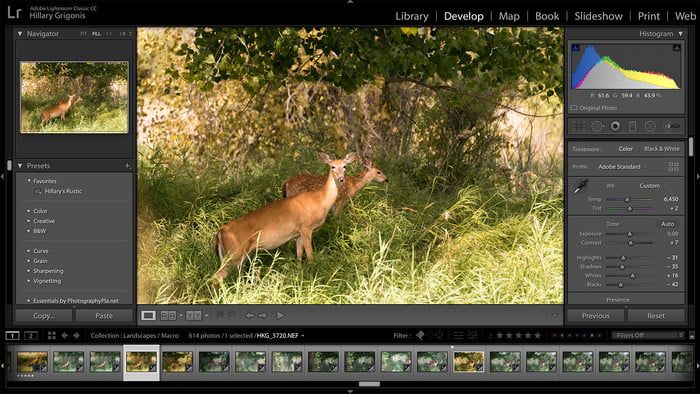The image size is (700, 394).
Task: Set treatment to Black & White
Action: pos(662,149)
